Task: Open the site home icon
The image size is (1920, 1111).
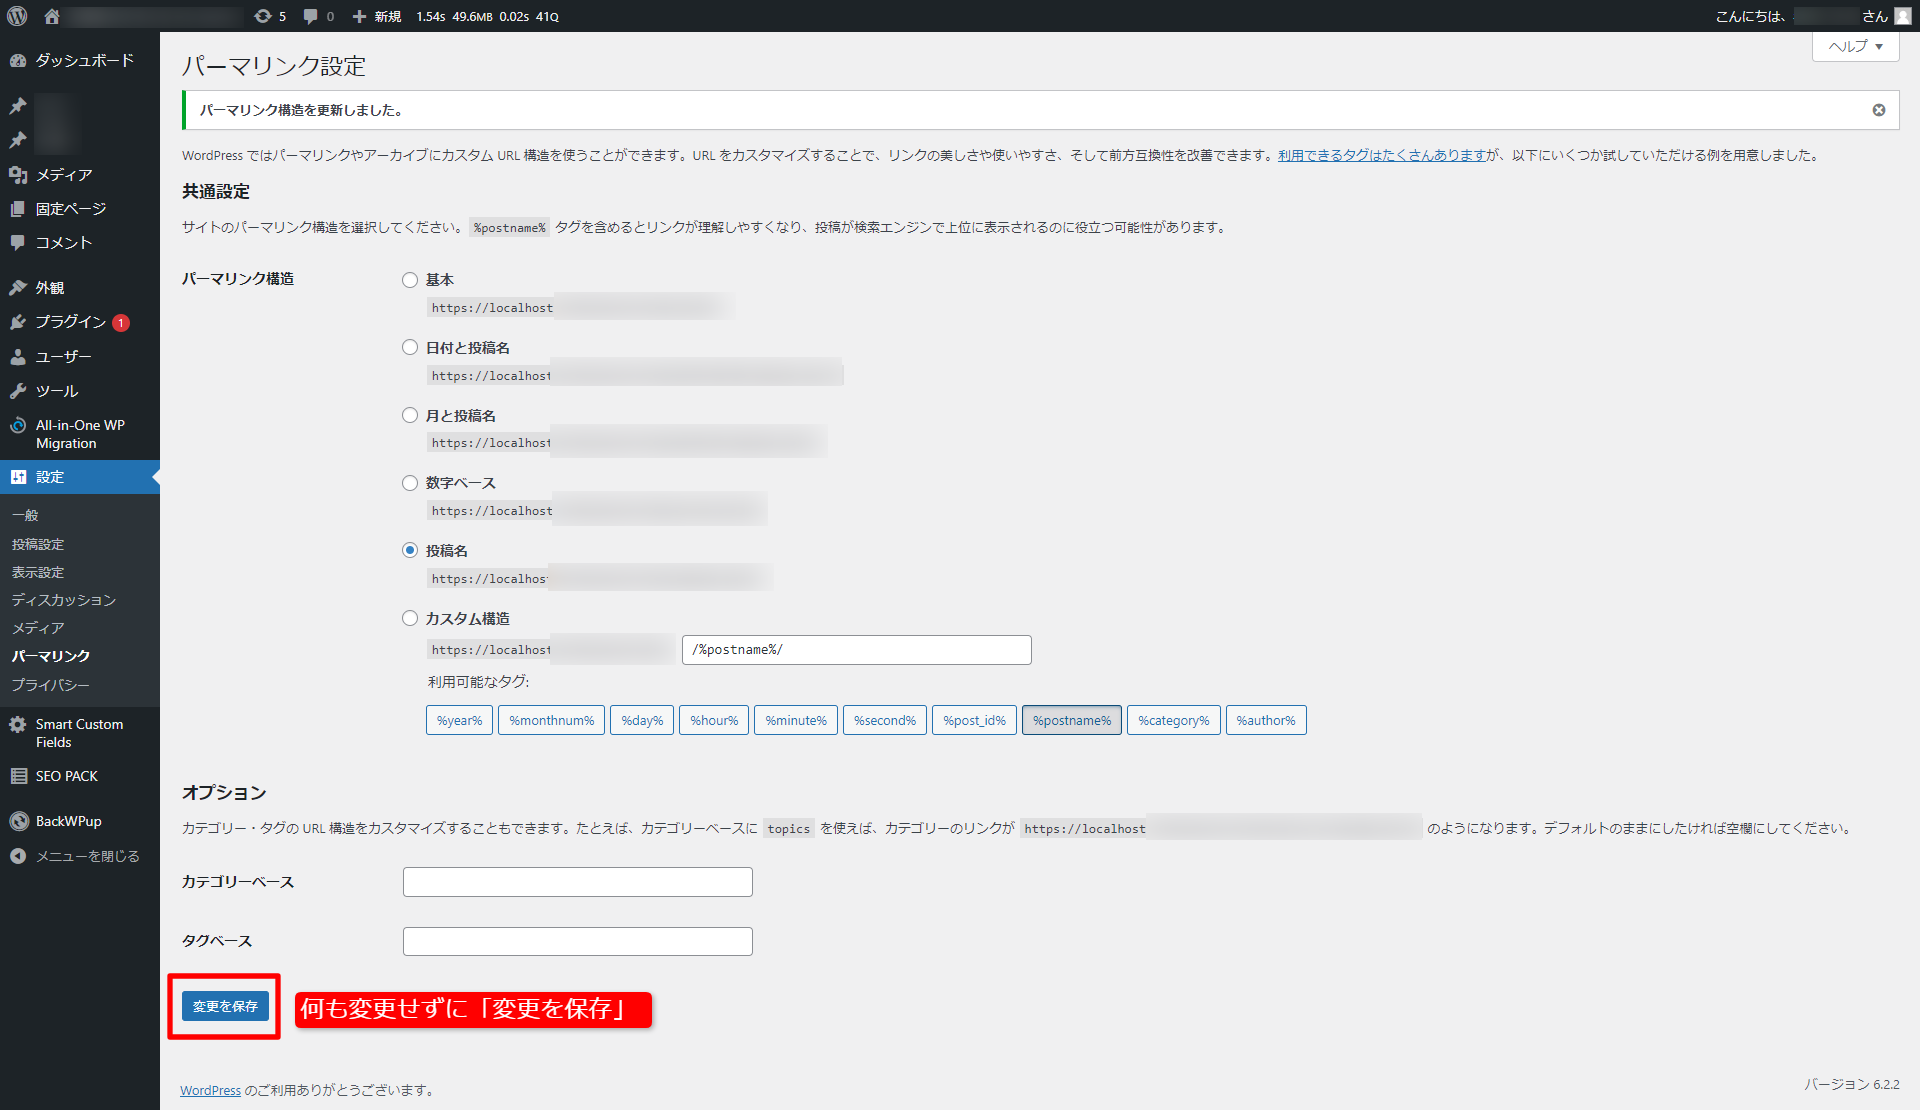Action: tap(52, 16)
